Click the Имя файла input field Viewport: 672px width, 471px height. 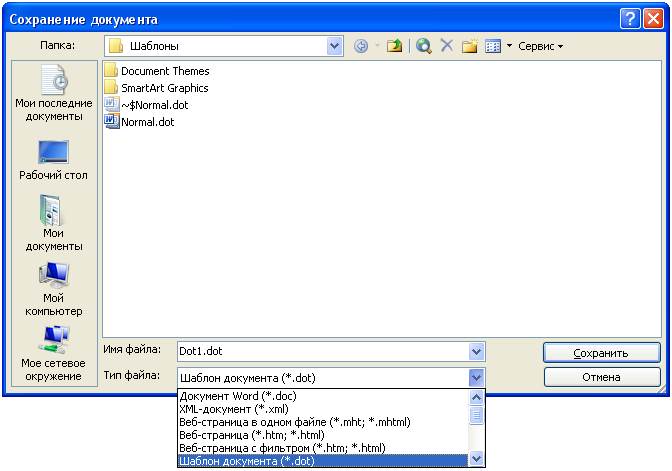point(323,351)
